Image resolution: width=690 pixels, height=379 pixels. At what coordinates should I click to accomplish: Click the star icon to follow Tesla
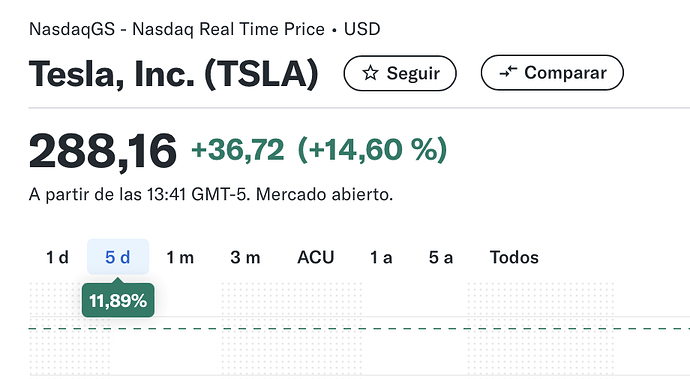[370, 73]
